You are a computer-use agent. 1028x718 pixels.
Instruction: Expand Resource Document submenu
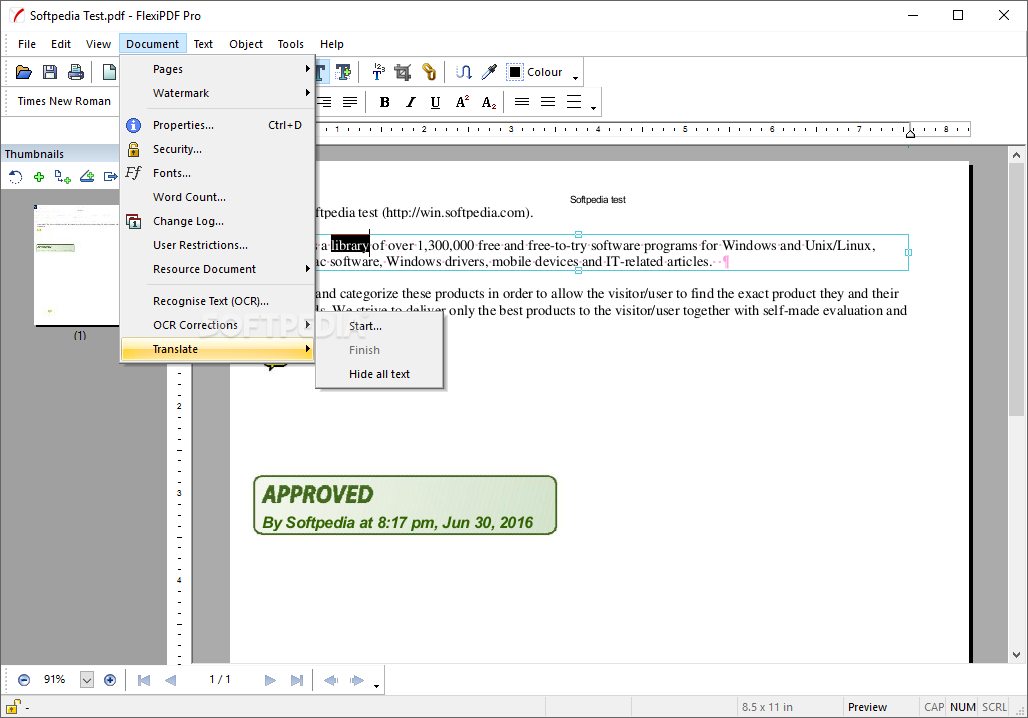pyautogui.click(x=217, y=269)
